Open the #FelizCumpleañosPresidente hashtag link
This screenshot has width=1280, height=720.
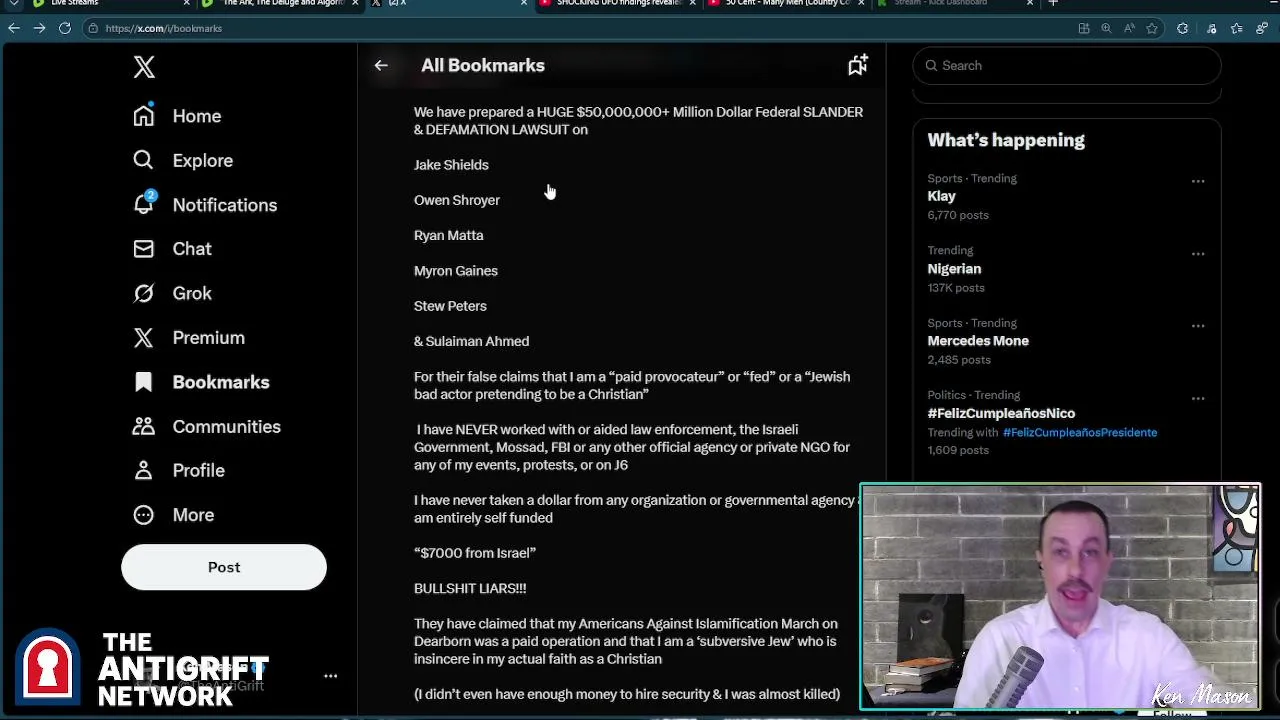point(1080,433)
